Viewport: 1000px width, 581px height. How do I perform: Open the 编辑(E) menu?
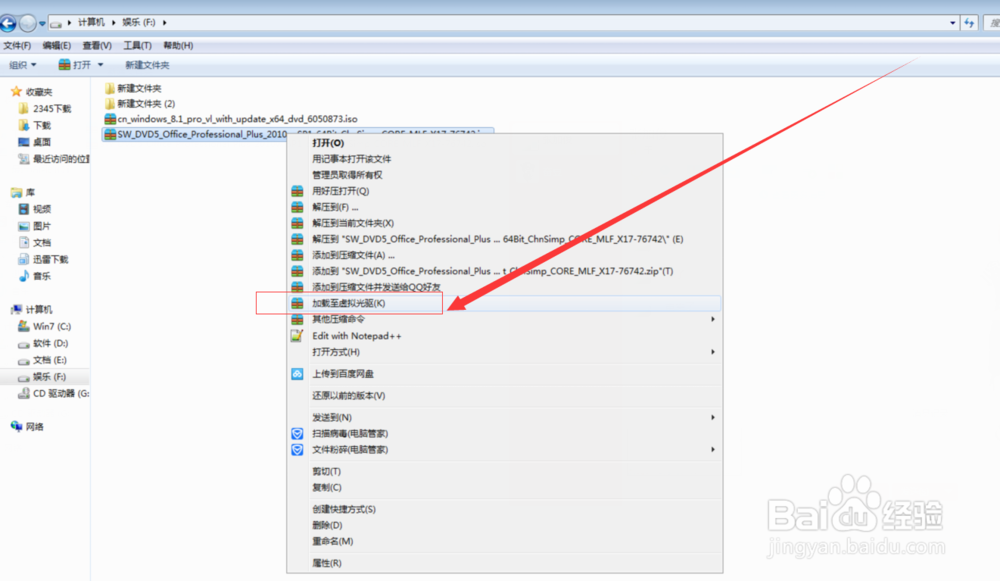click(57, 45)
